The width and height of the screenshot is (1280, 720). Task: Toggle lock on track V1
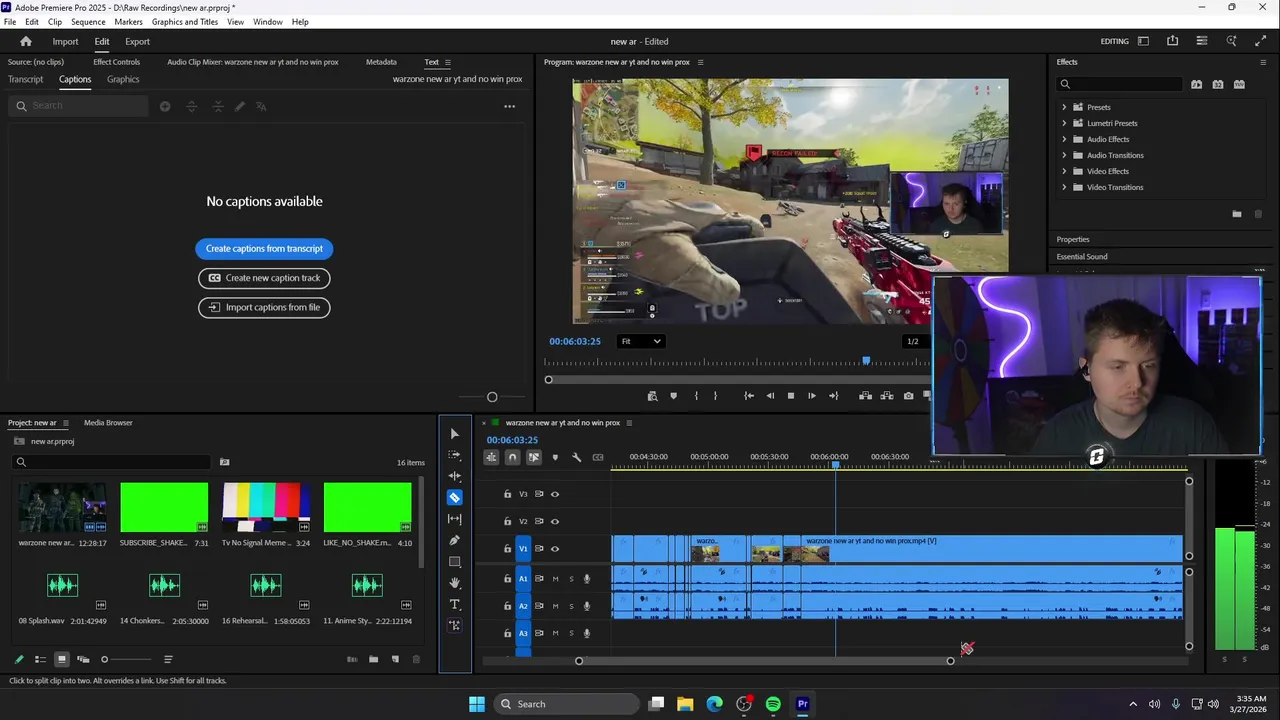click(507, 549)
